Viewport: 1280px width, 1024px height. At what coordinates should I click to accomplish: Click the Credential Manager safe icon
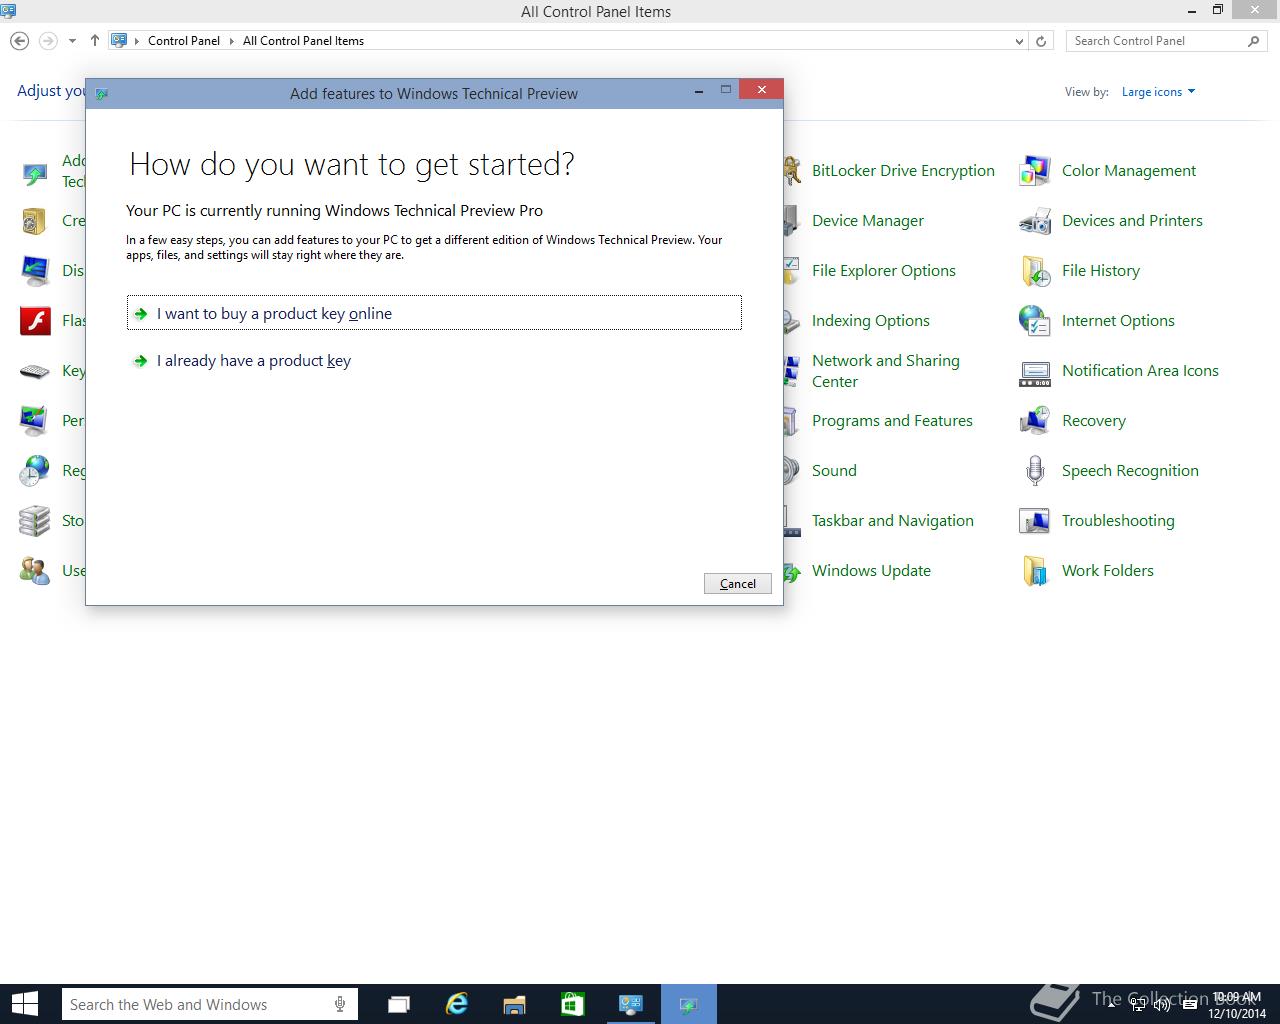point(35,221)
